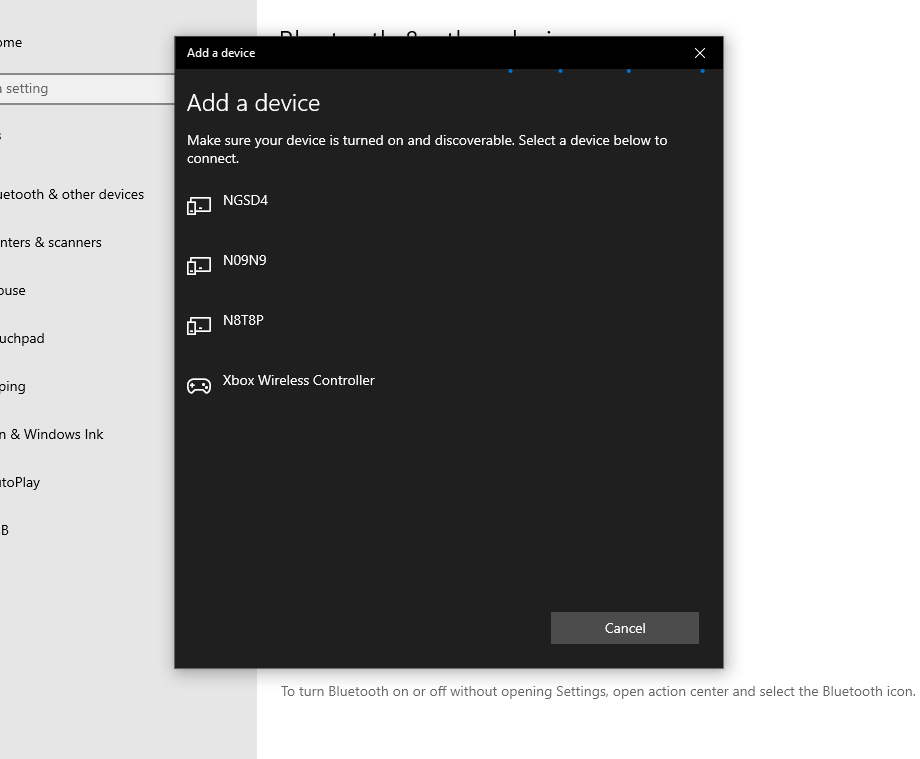Open USB settings in the sidebar
Image resolution: width=920 pixels, height=759 pixels.
click(5, 530)
